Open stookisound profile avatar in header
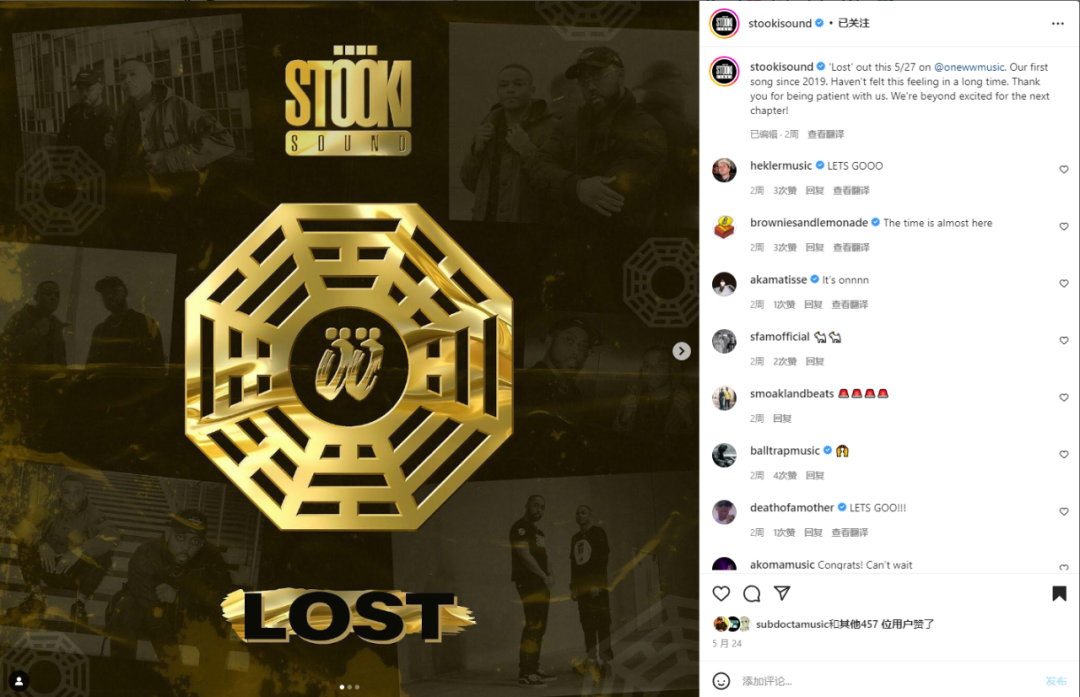The width and height of the screenshot is (1080, 697). 724,23
